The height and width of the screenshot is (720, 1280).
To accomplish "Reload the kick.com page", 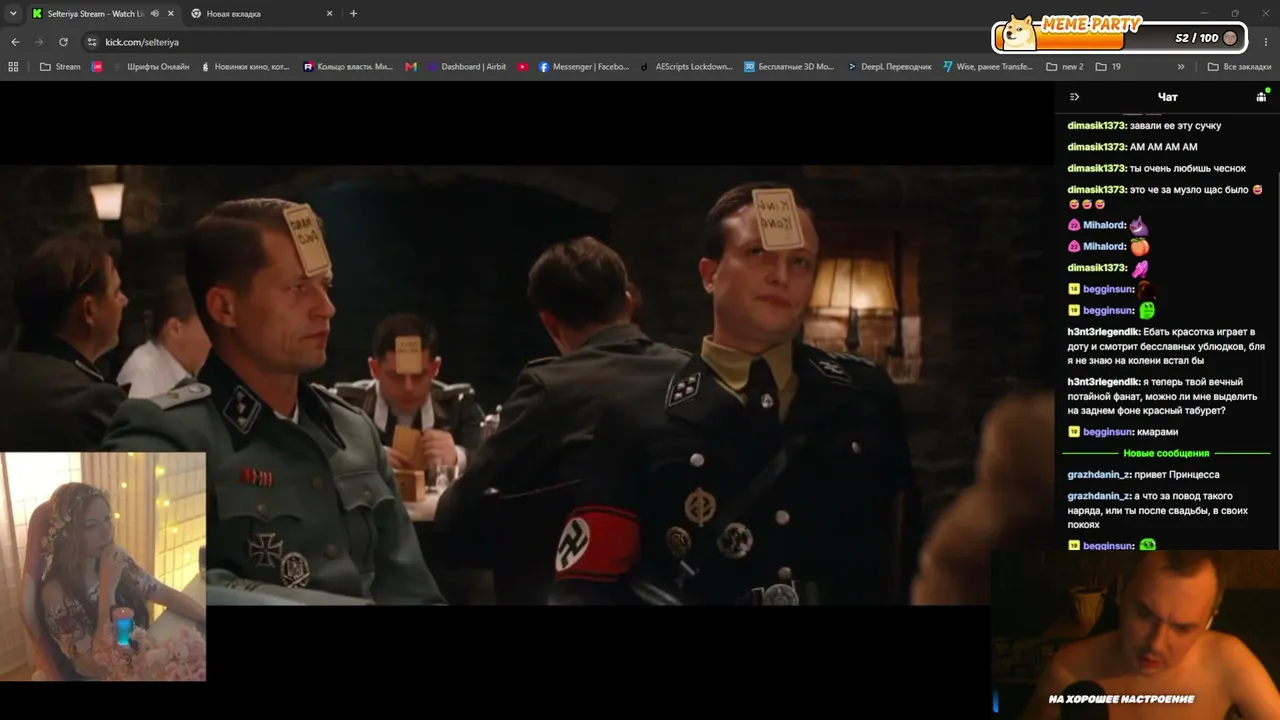I will click(x=63, y=42).
